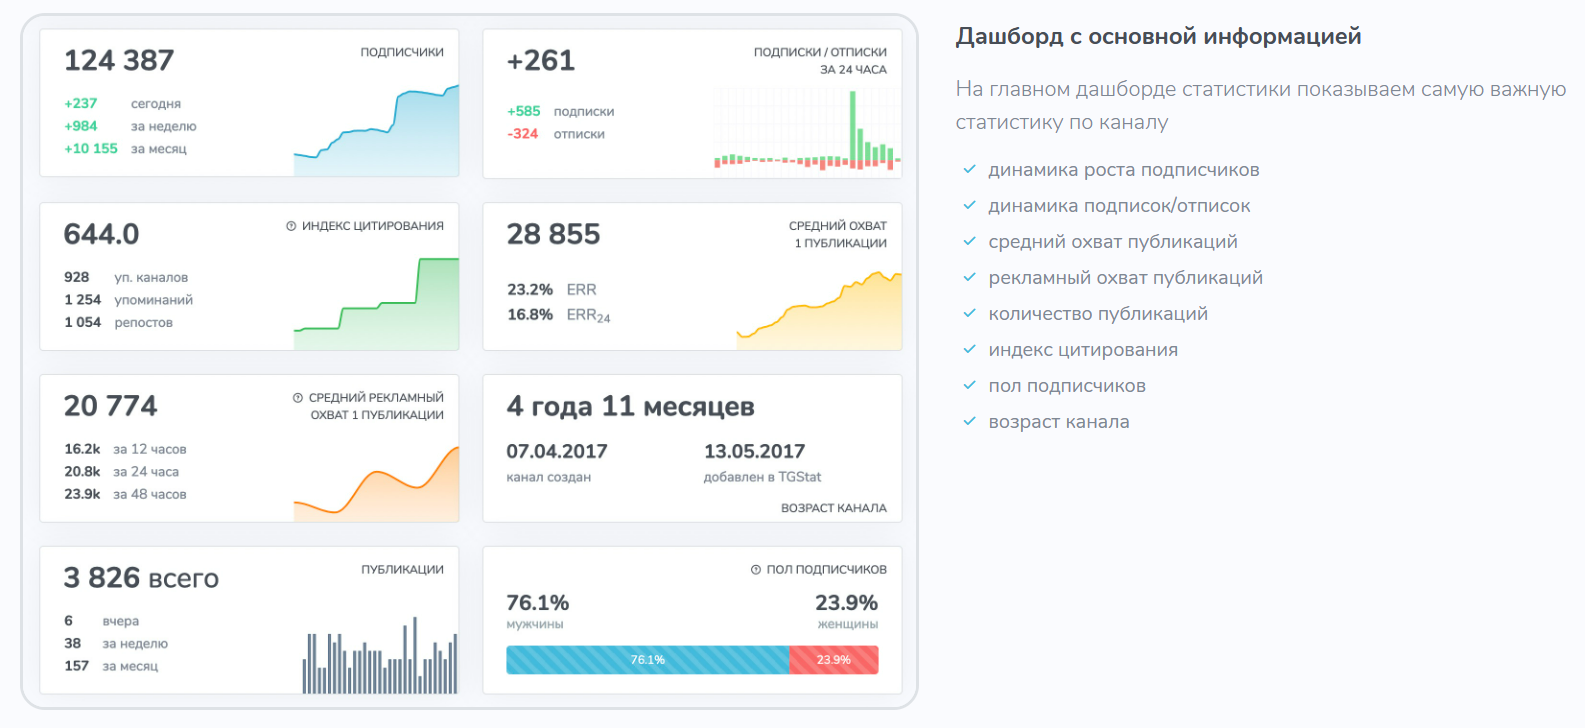Click the info icon beside ИНДЕКС ЦИТИРОВАНИЯ

click(291, 226)
